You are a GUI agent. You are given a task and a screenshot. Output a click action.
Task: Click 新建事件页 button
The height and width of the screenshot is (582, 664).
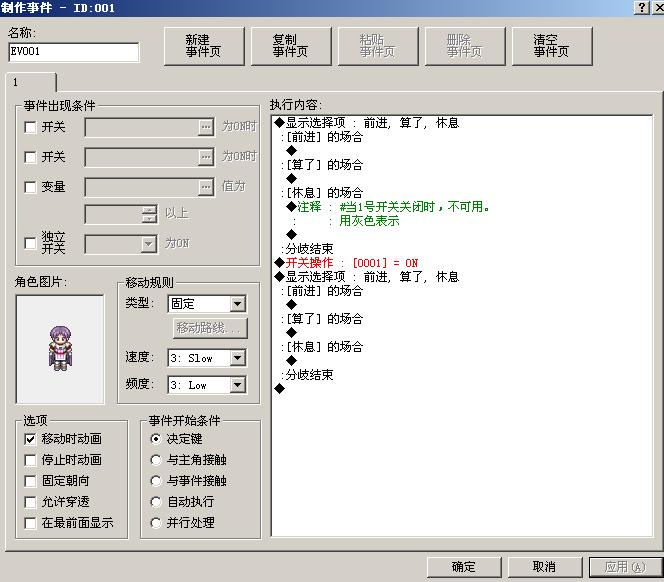click(204, 46)
